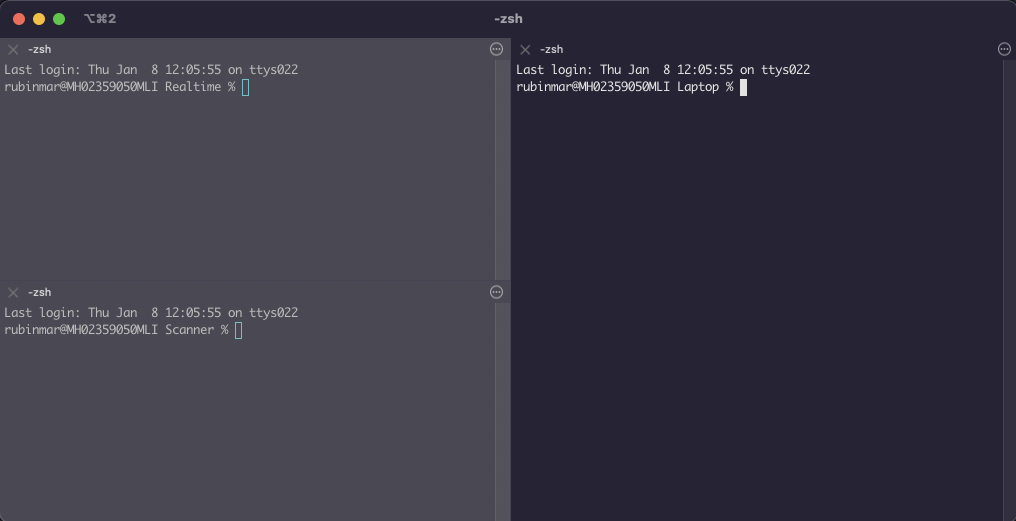Click the Scanner pane scrollbar track
1016x521 pixels.
point(503,412)
